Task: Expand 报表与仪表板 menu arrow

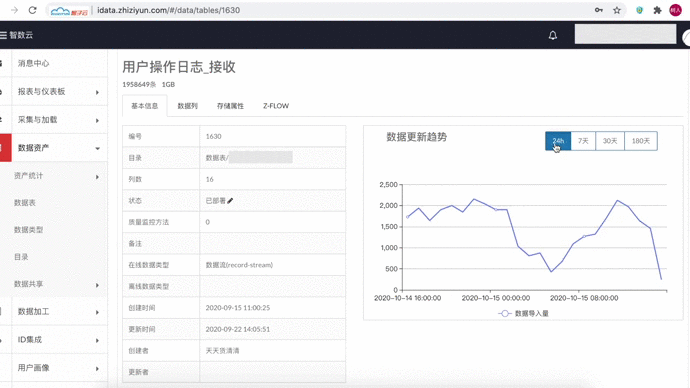Action: pos(97,92)
